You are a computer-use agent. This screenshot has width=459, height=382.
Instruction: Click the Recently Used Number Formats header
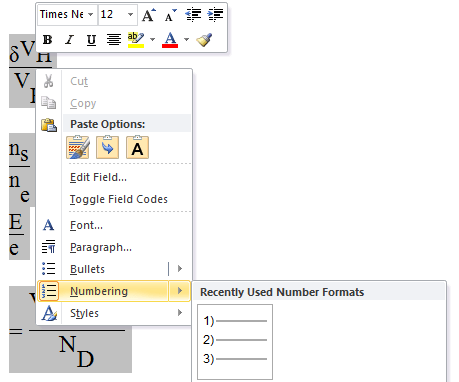282,292
